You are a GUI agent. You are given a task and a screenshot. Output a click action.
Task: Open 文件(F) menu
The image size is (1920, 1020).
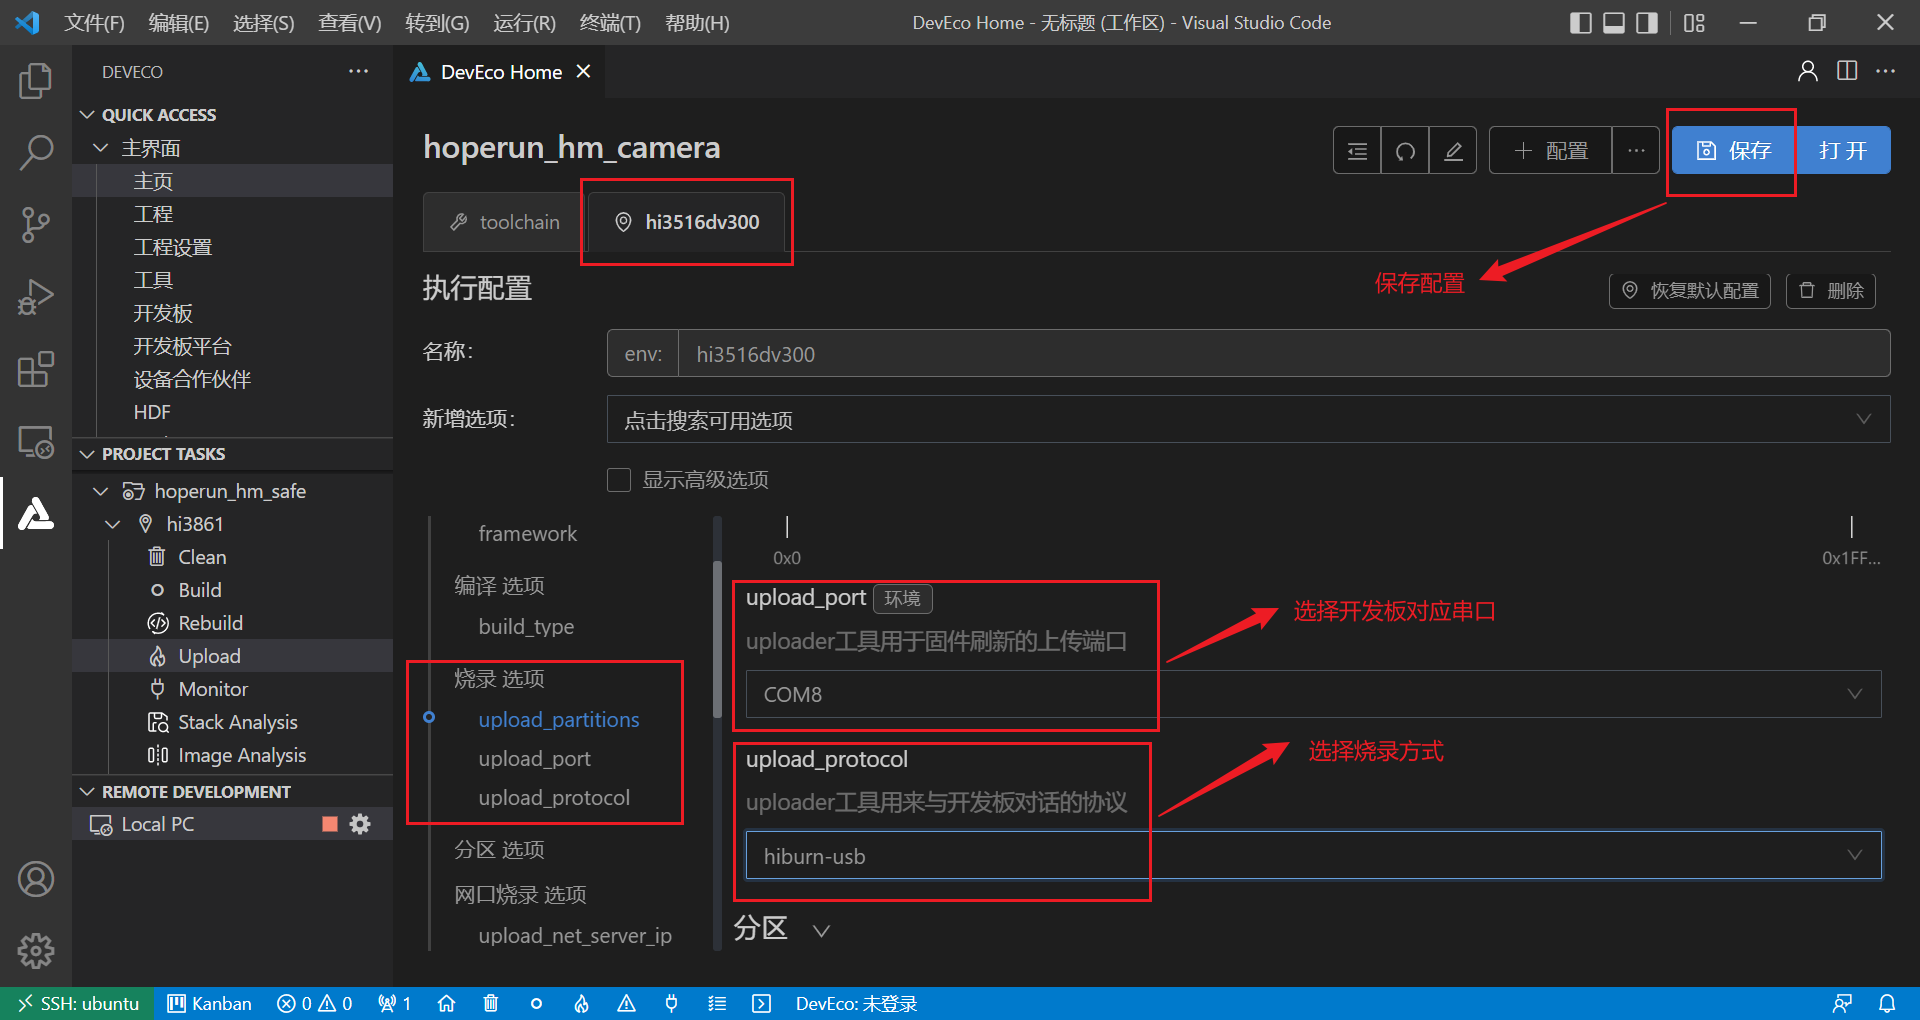(95, 22)
